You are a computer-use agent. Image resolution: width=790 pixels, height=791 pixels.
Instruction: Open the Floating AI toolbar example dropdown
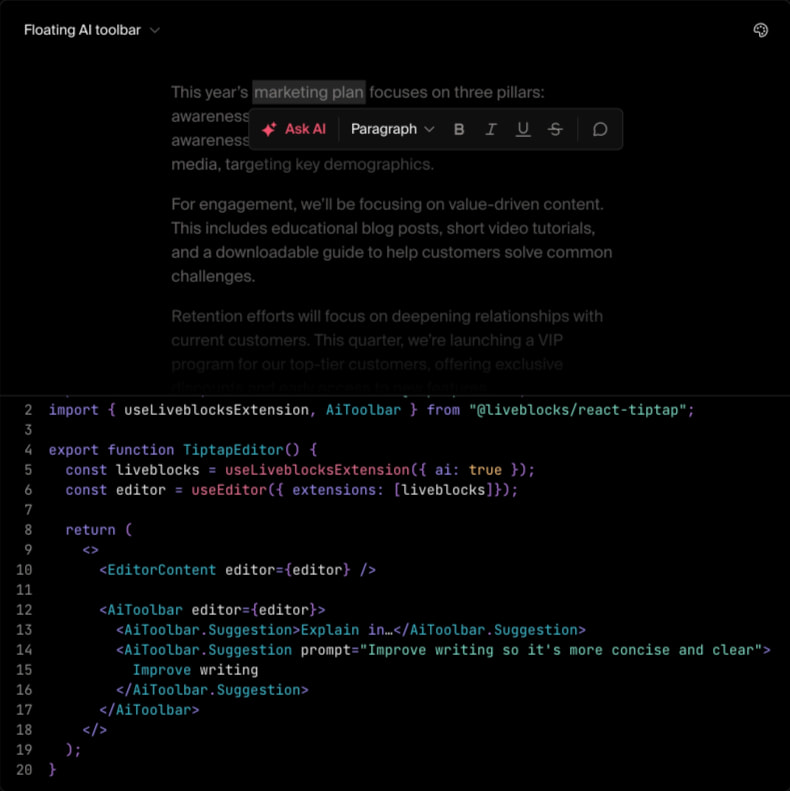pos(92,30)
